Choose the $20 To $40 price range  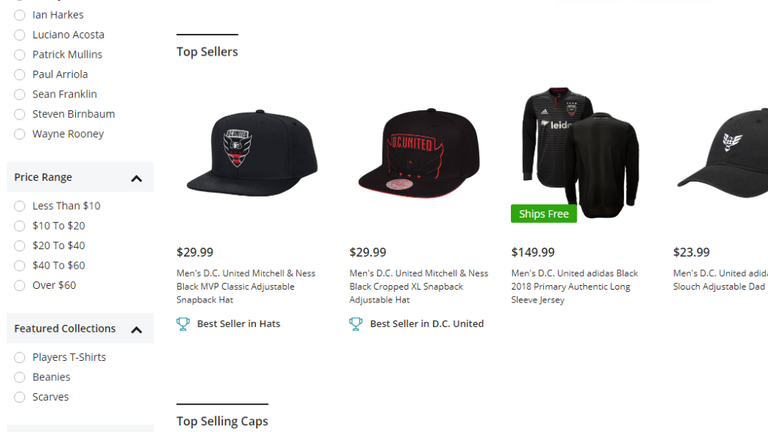(20, 246)
